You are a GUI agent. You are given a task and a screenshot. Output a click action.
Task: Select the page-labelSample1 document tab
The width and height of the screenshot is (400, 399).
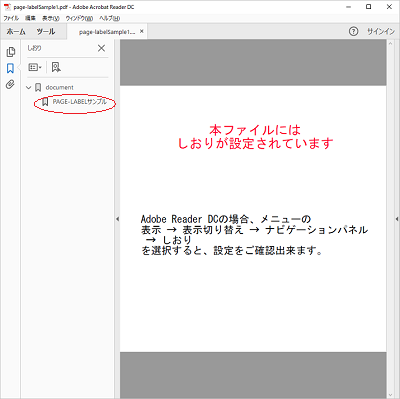(x=107, y=32)
